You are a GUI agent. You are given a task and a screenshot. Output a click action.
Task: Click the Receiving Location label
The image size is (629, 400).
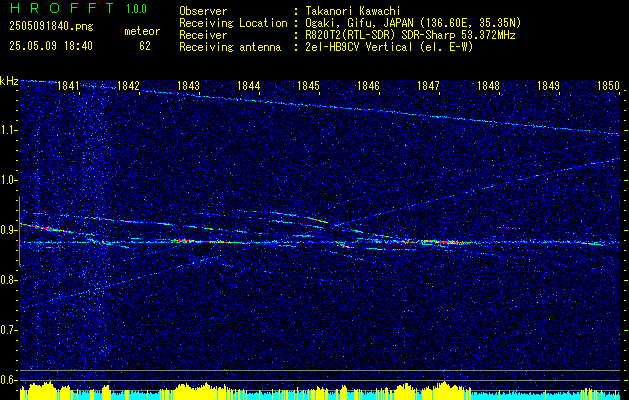[x=233, y=23]
